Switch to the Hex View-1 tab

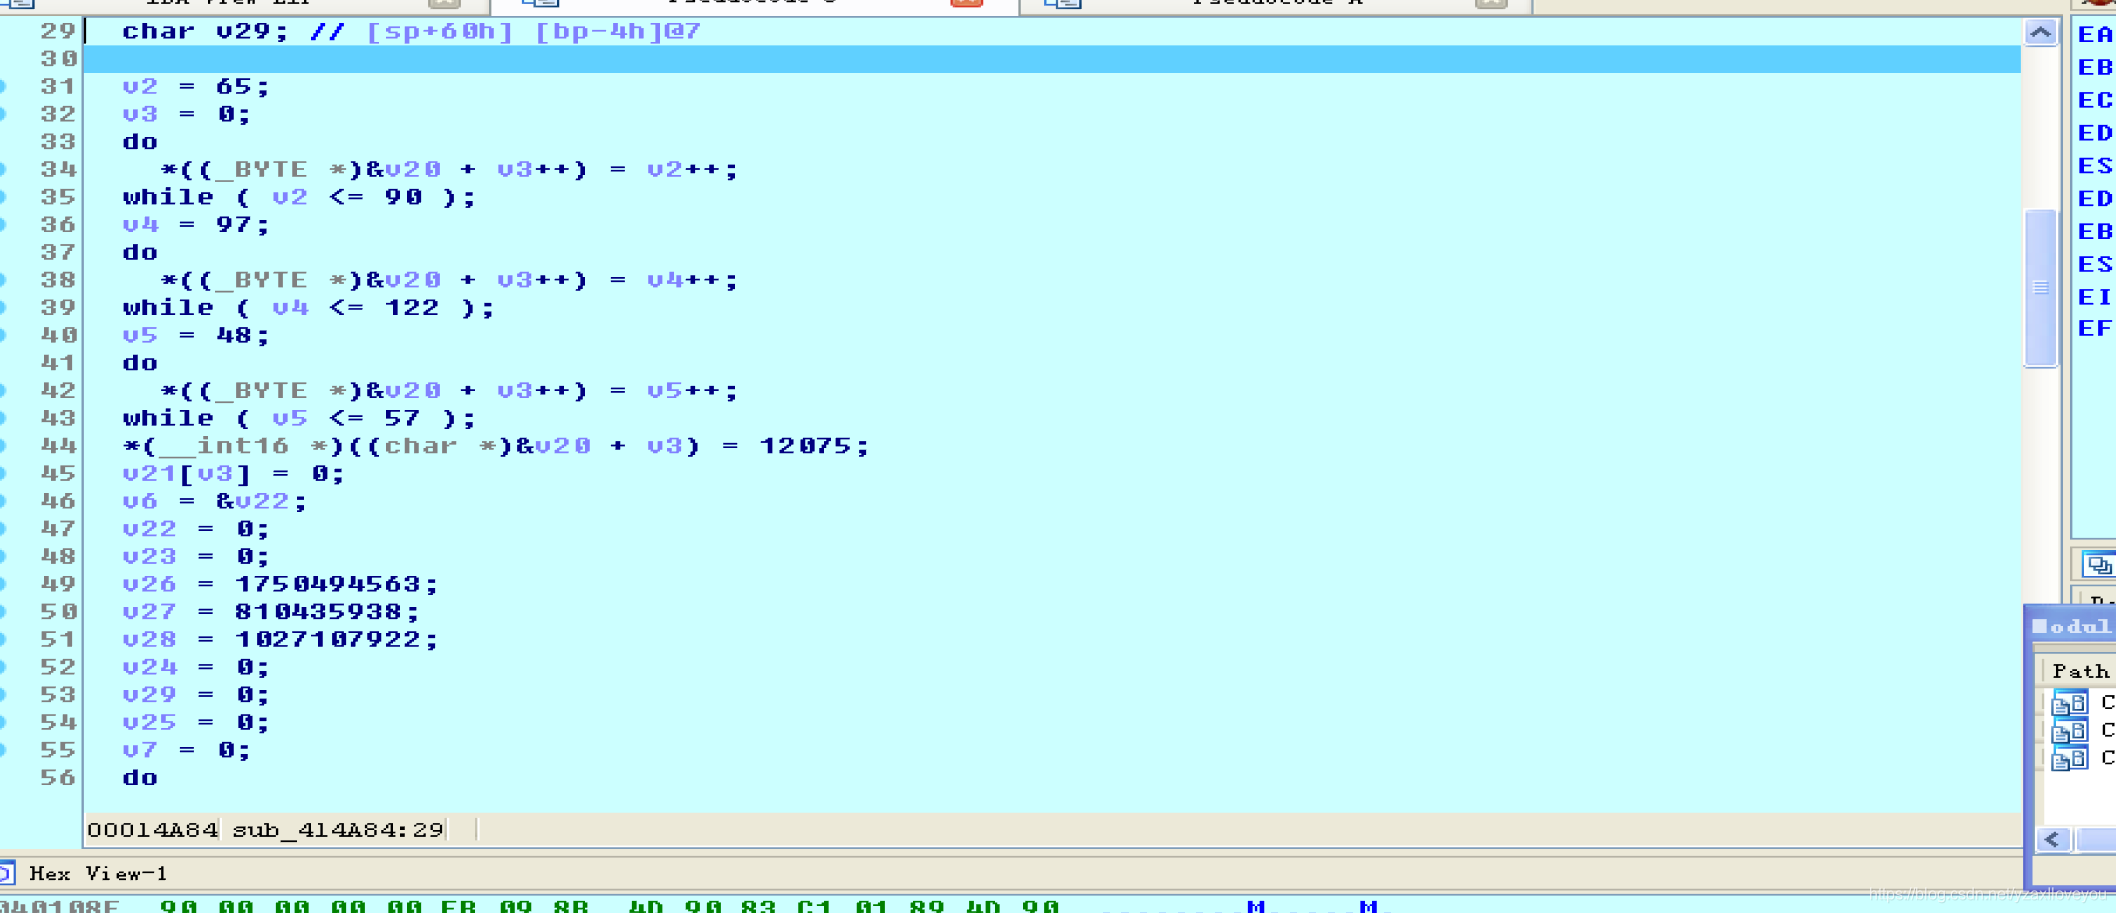click(98, 873)
